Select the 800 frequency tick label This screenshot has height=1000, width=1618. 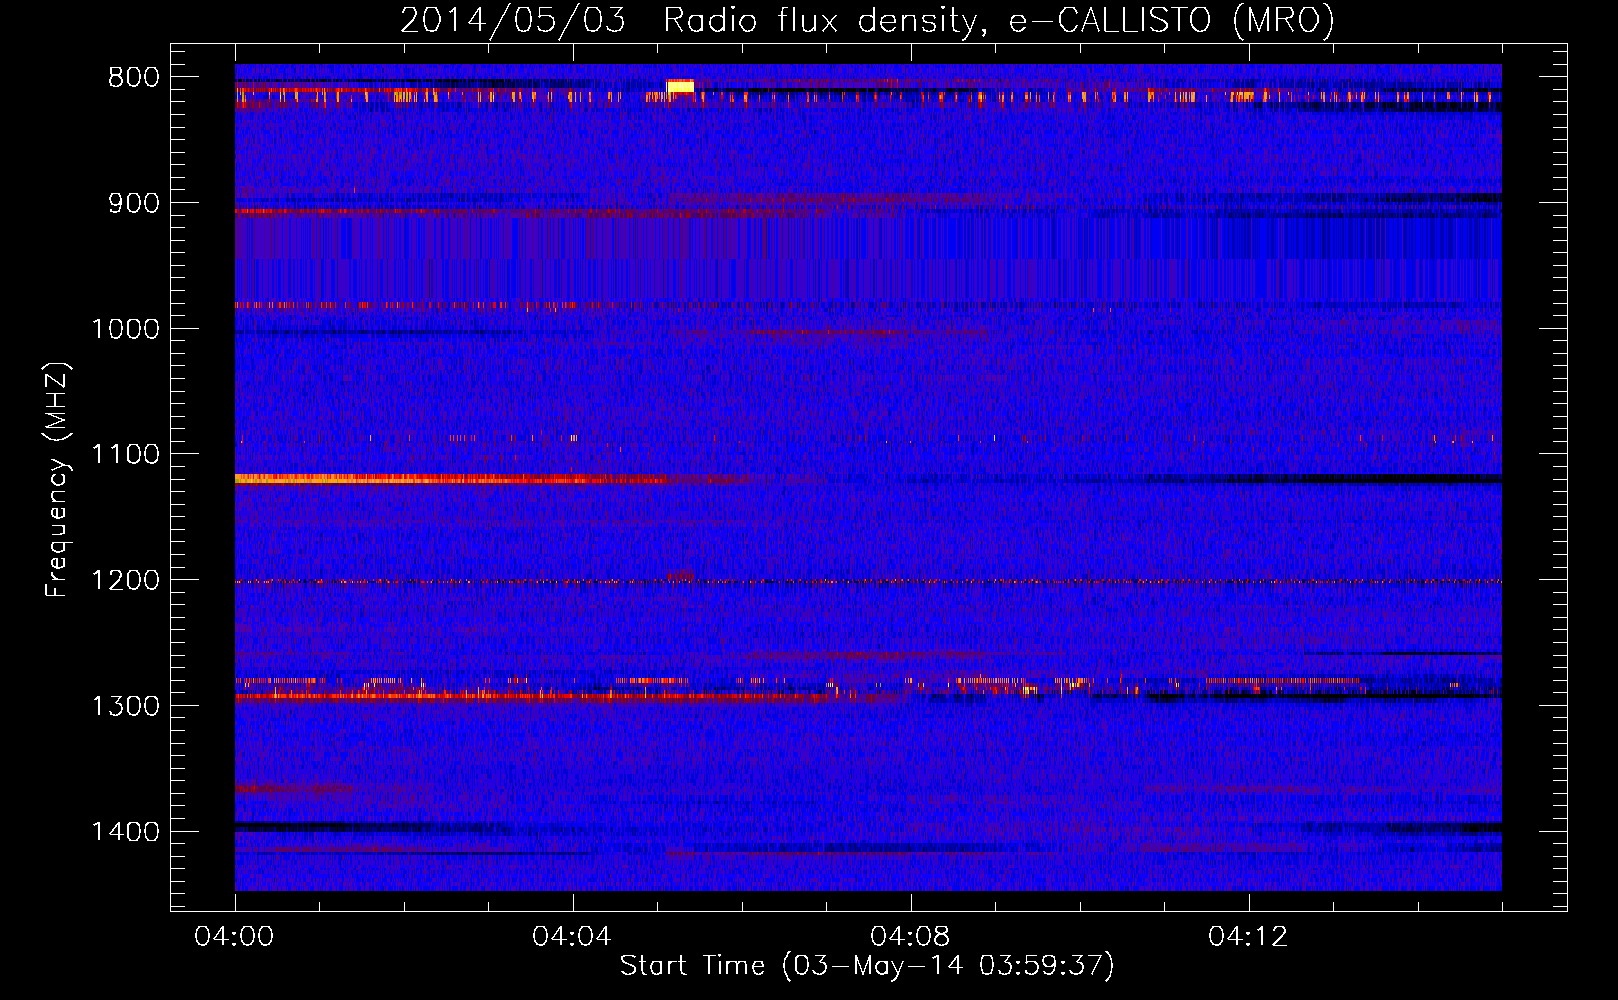133,77
